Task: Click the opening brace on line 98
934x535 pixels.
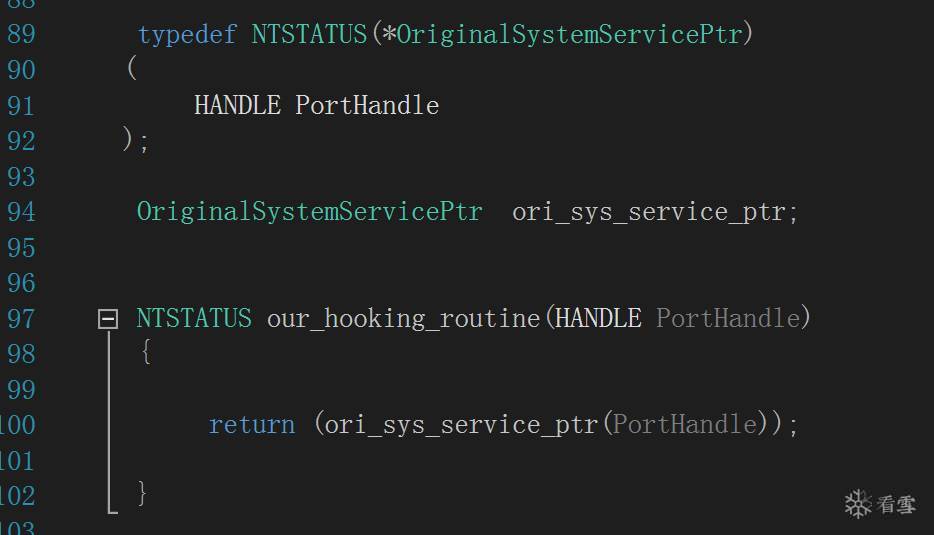Action: tap(146, 351)
